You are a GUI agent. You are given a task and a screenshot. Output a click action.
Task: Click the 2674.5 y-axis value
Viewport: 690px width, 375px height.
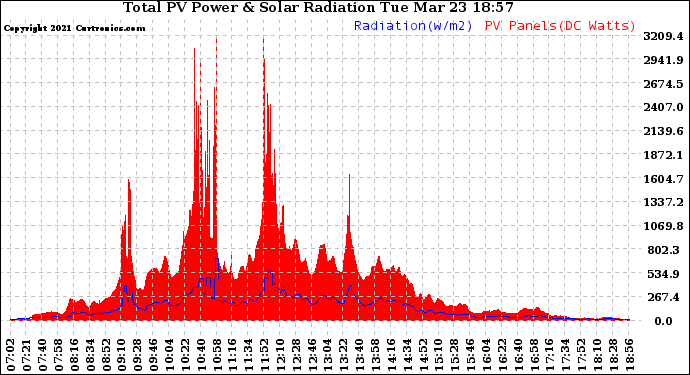663,84
